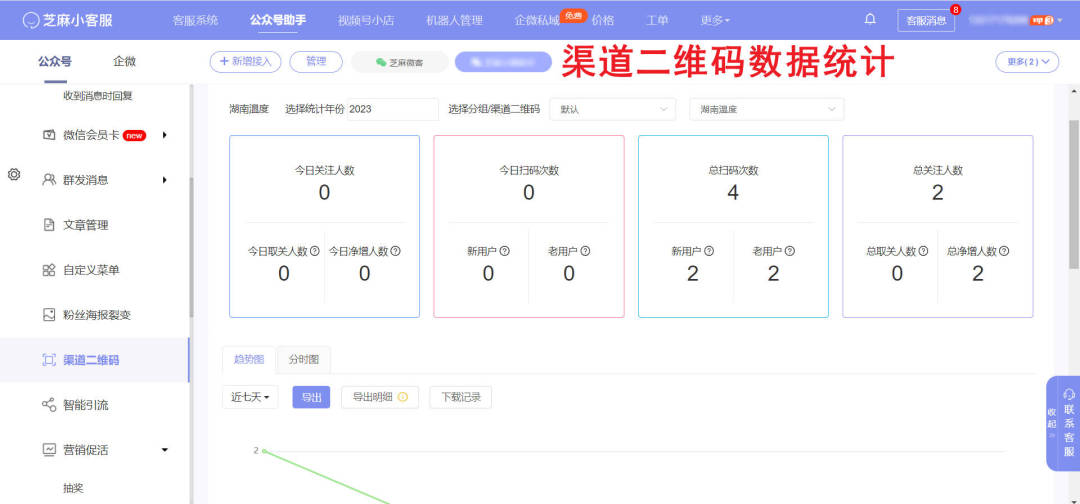Click the 微信会员卡 card icon
The image size is (1080, 504).
pos(49,135)
